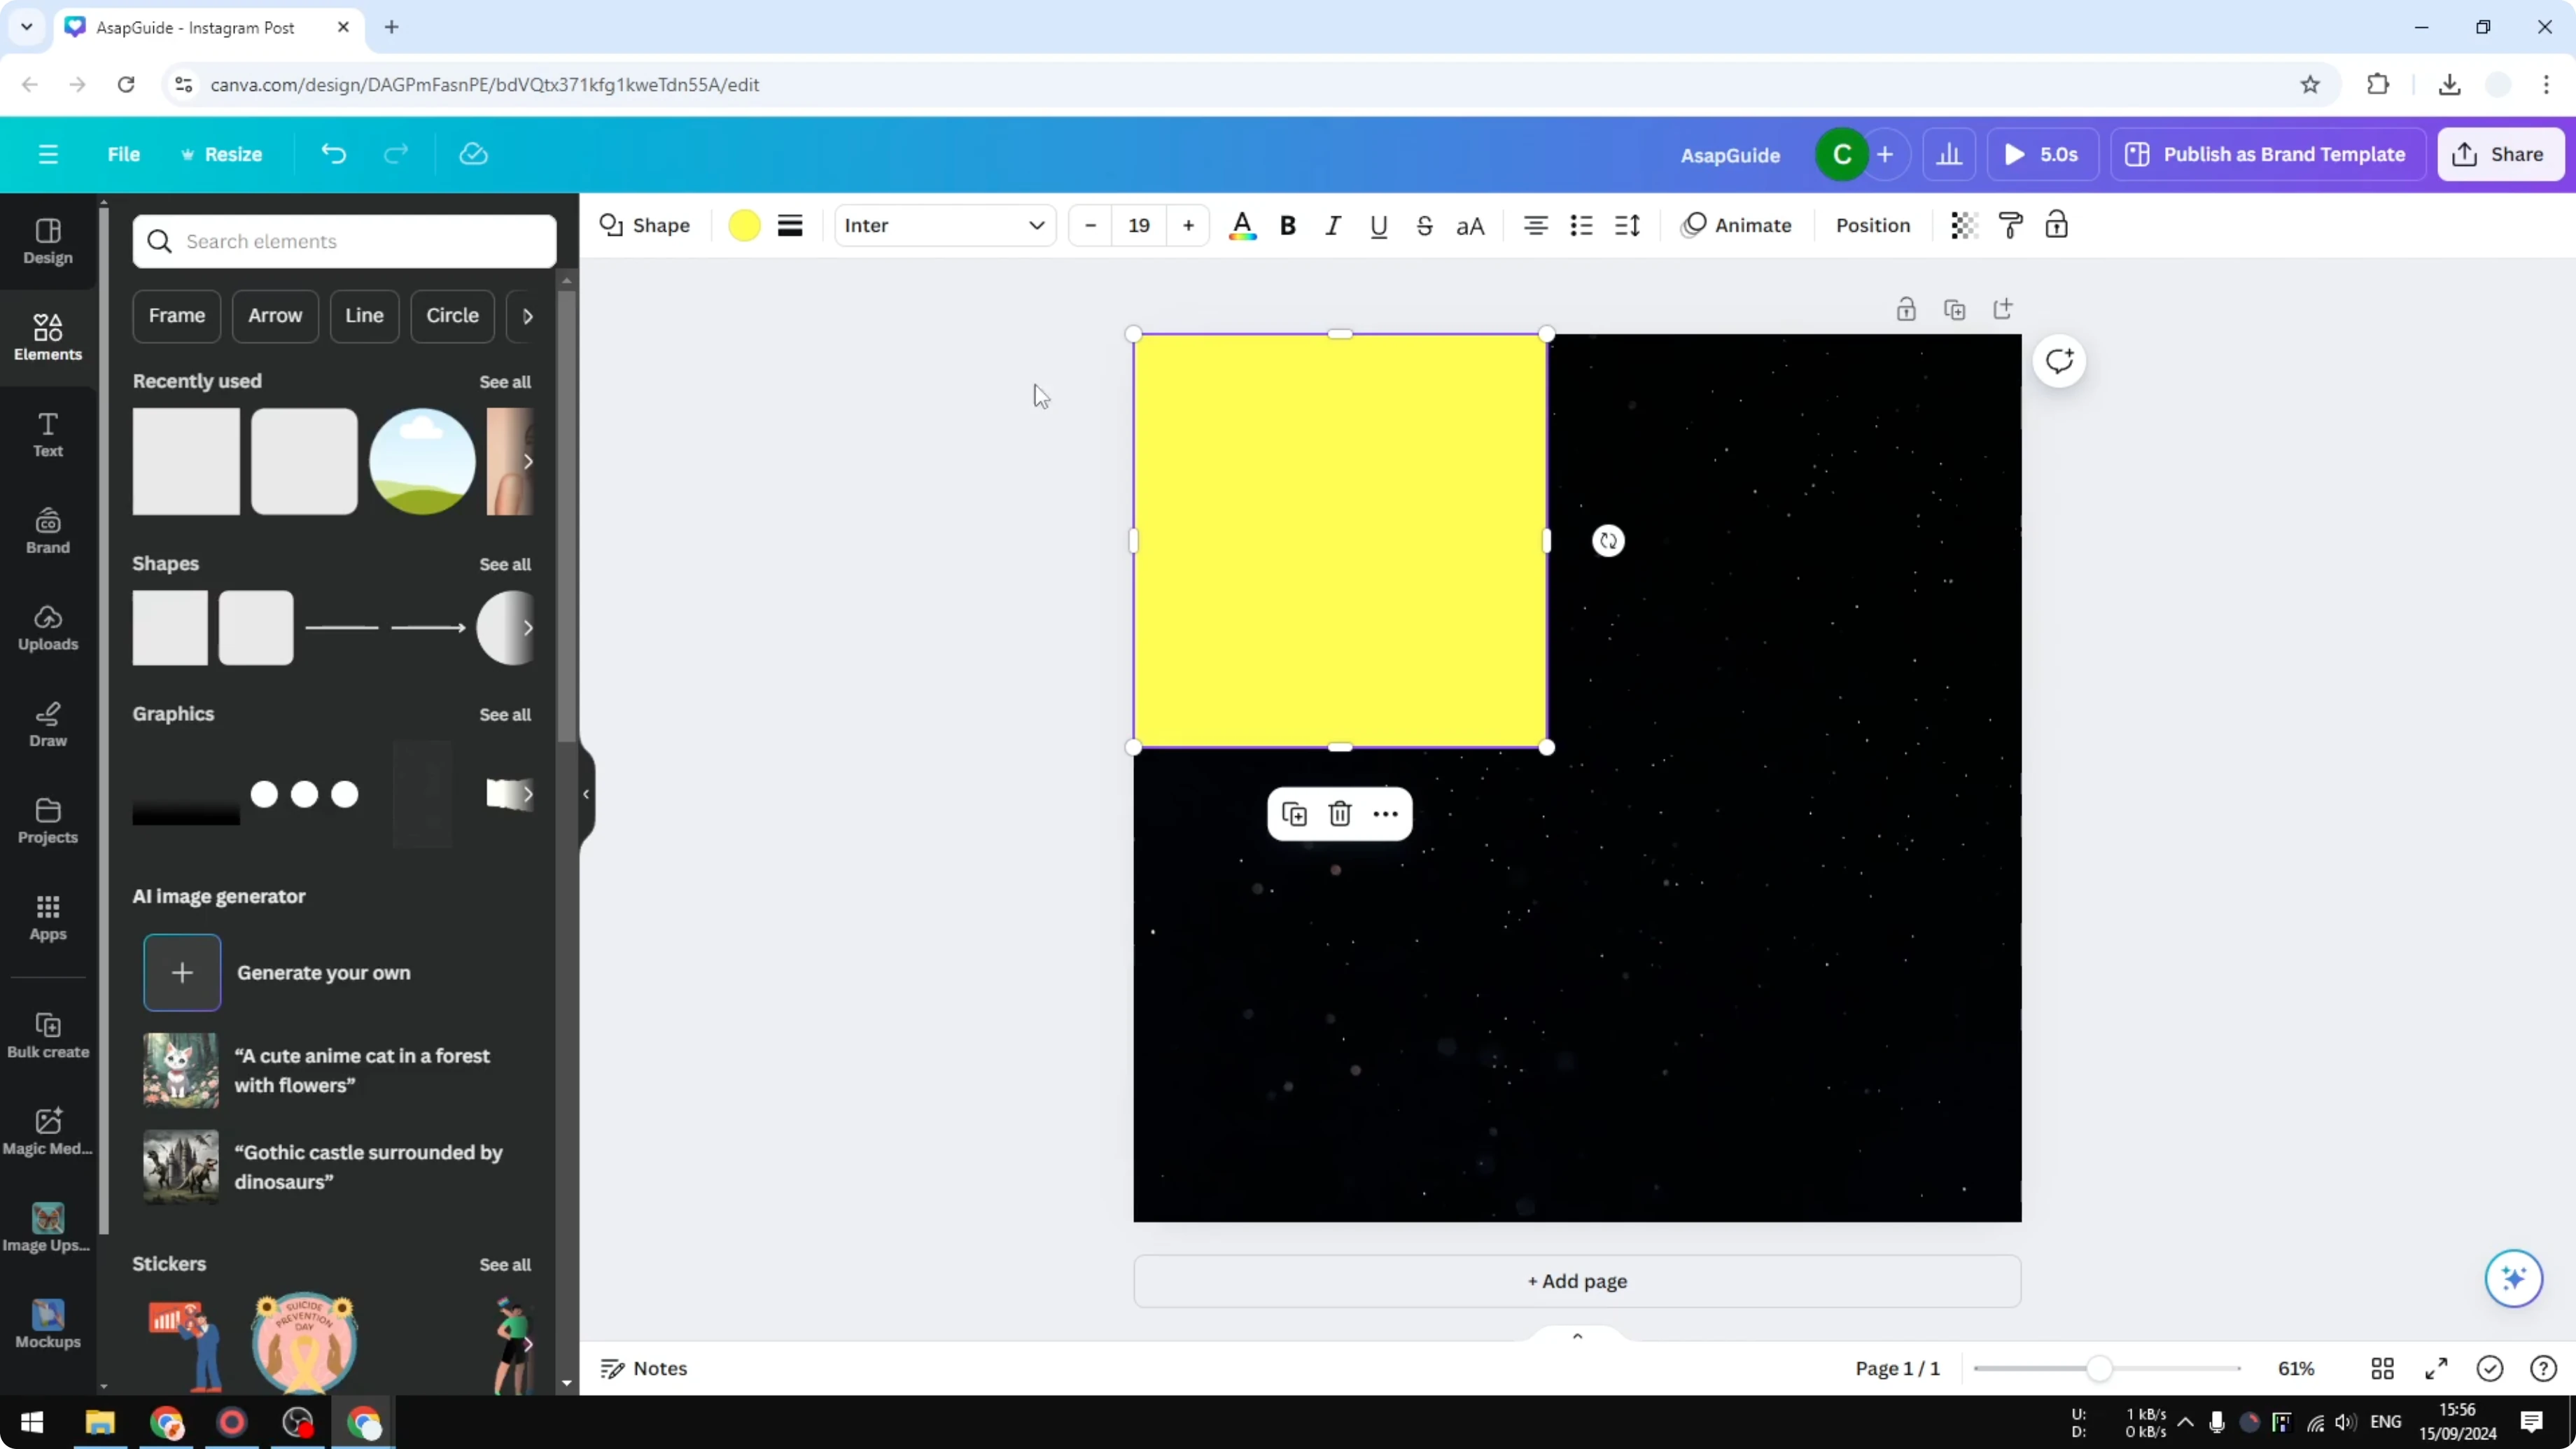This screenshot has width=2576, height=1449.
Task: Check the cloud save status icon
Action: (473, 154)
